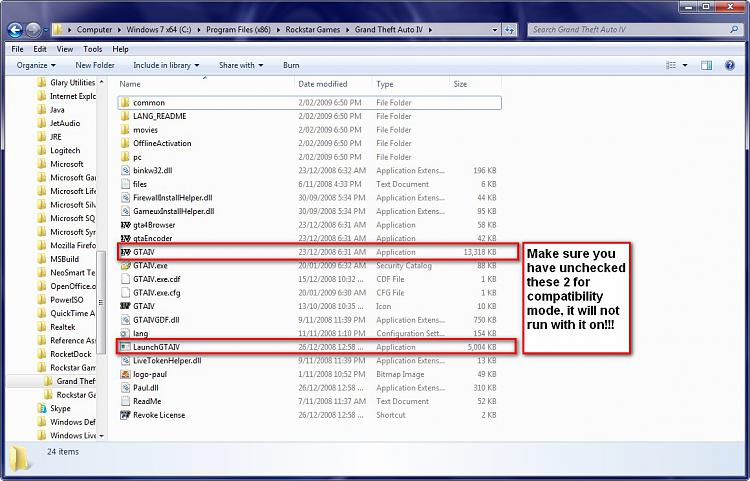
Task: Click the common folder icon
Action: click(x=125, y=102)
